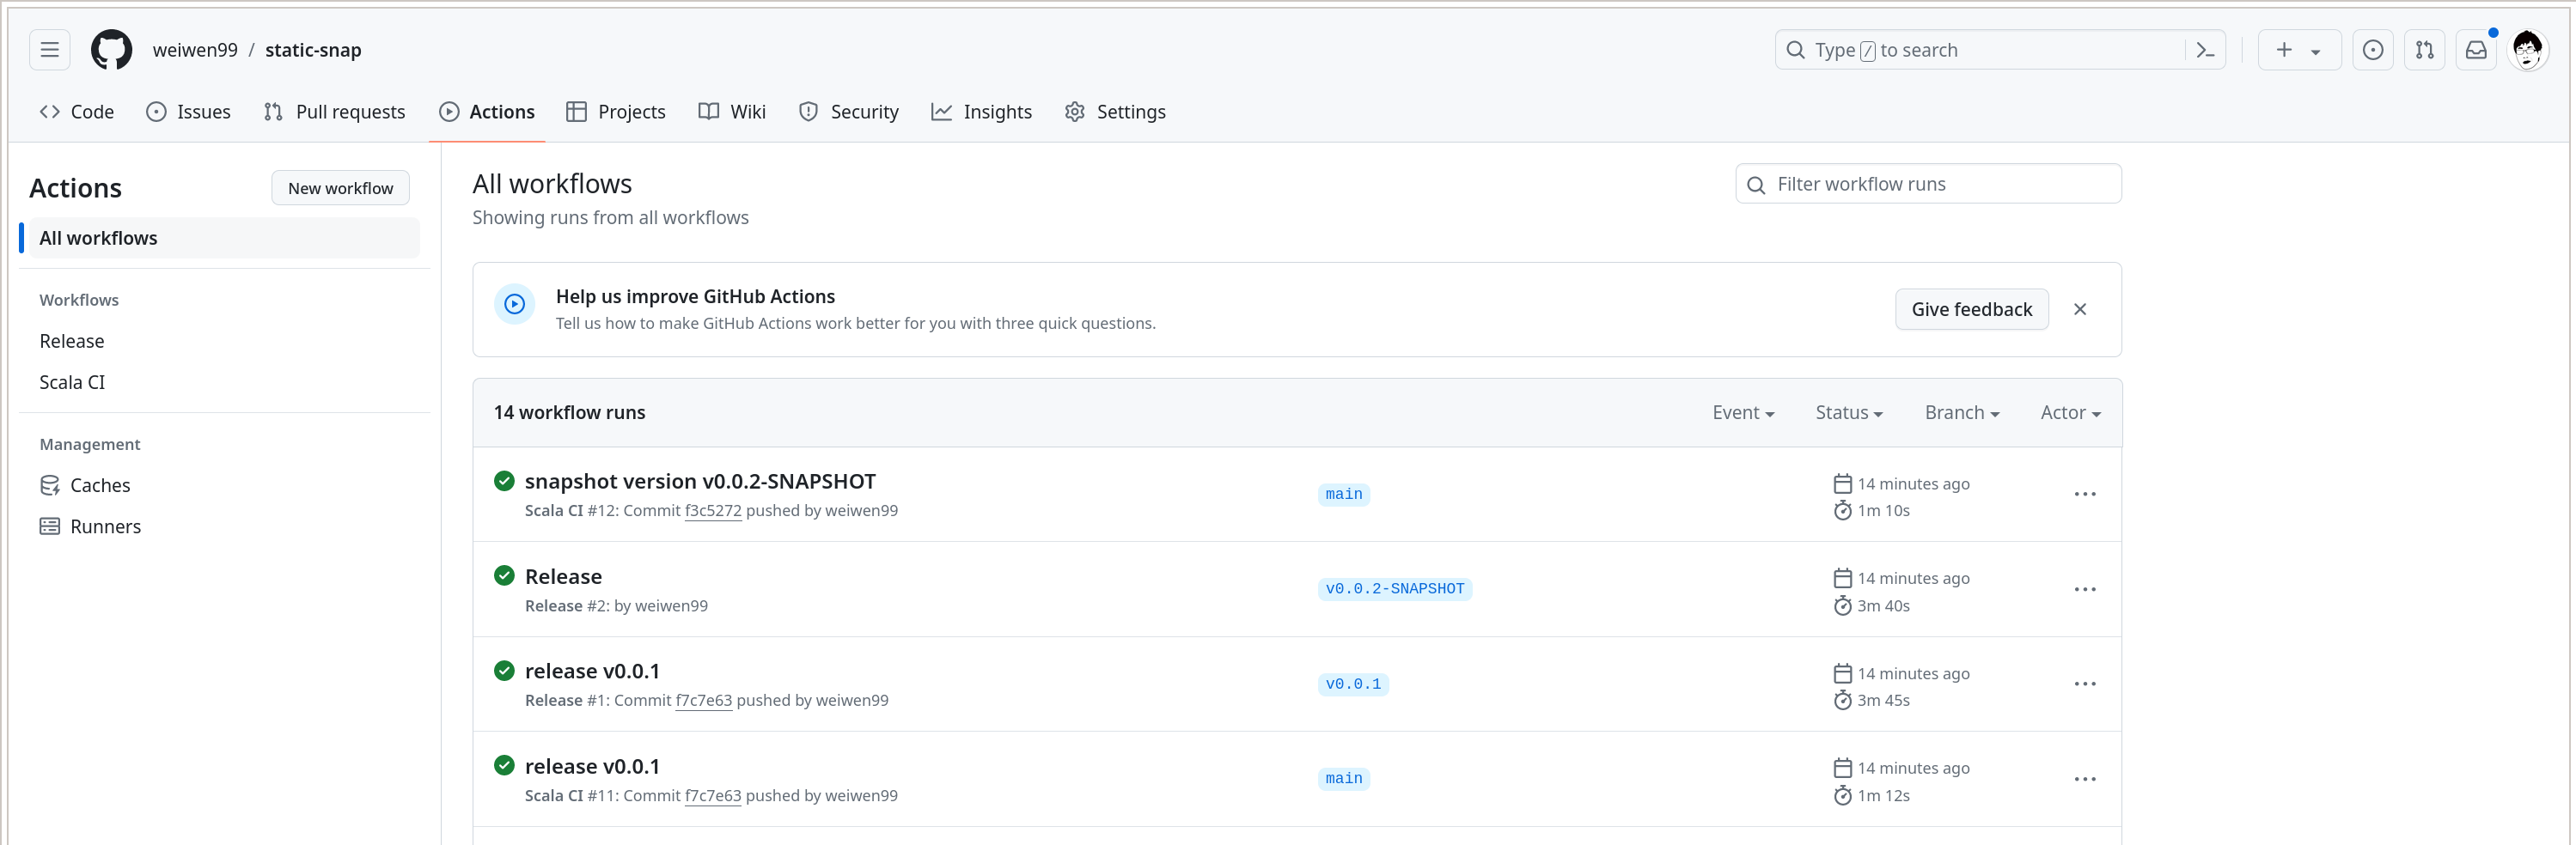The width and height of the screenshot is (2576, 845).
Task: Open options menu for Release #2 run
Action: point(2085,590)
